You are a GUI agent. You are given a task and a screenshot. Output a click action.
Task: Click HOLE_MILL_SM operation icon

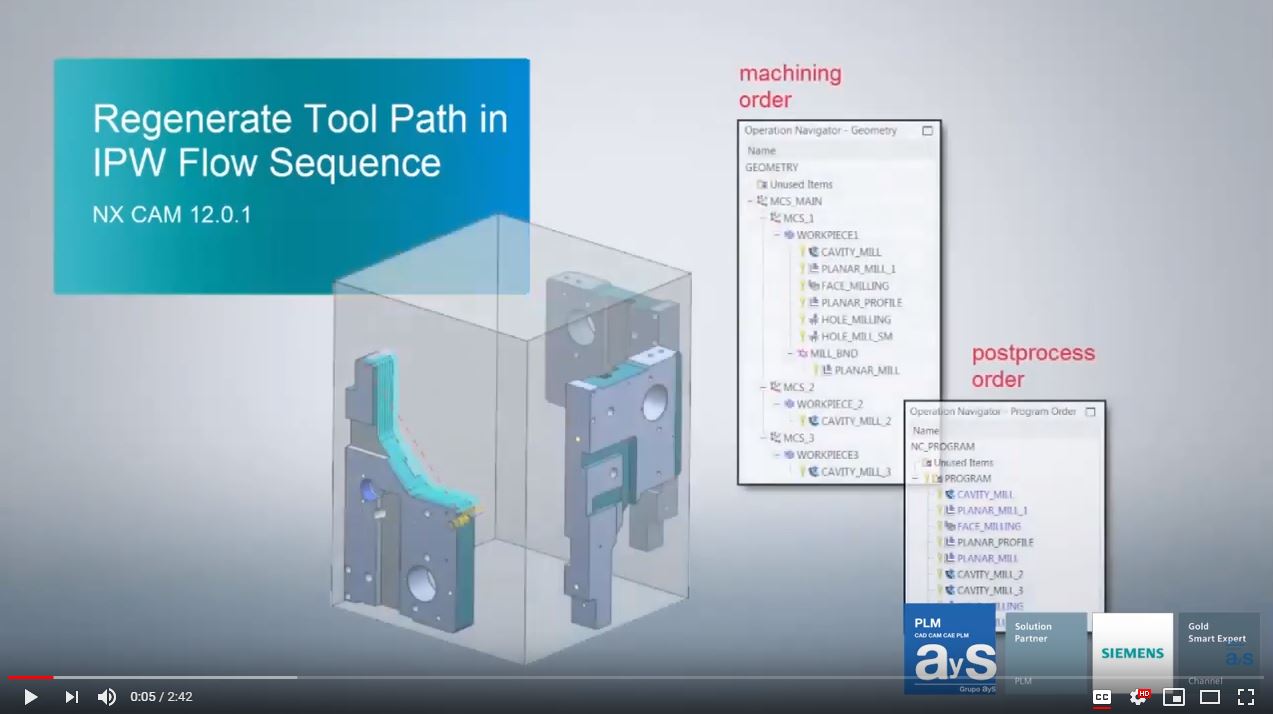(813, 337)
